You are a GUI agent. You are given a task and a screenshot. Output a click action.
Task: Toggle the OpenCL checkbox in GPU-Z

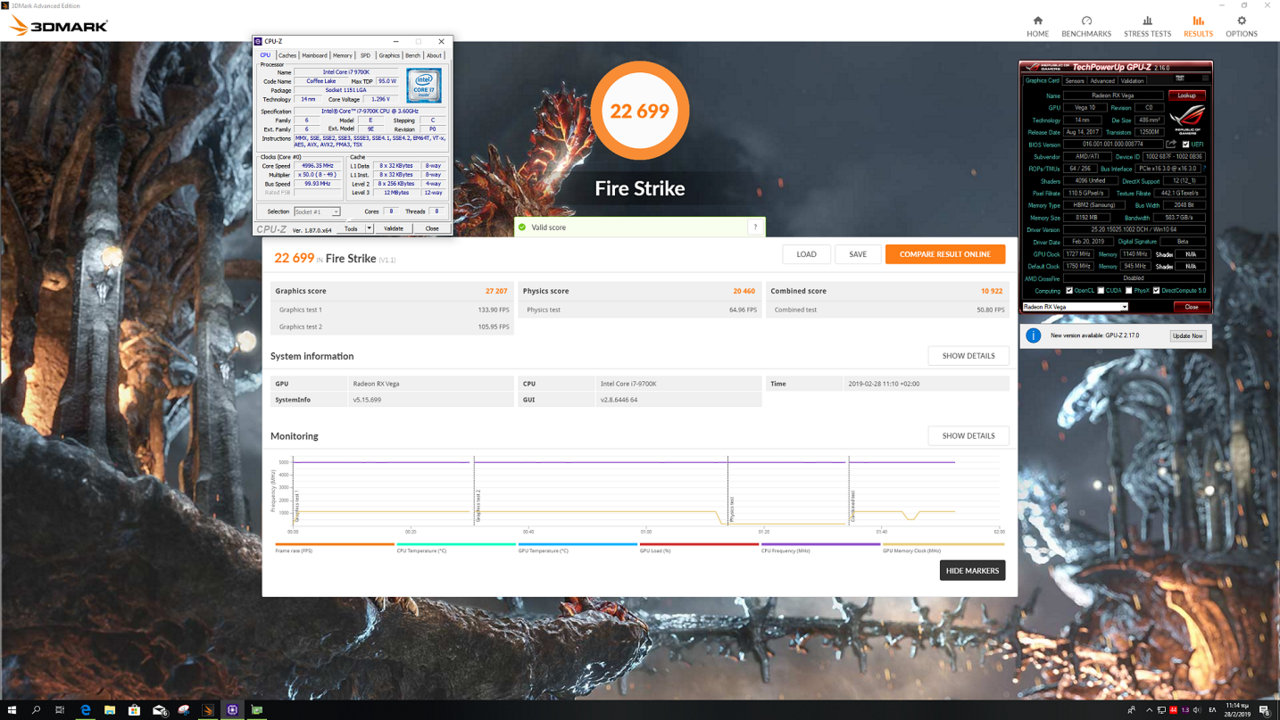1069,290
